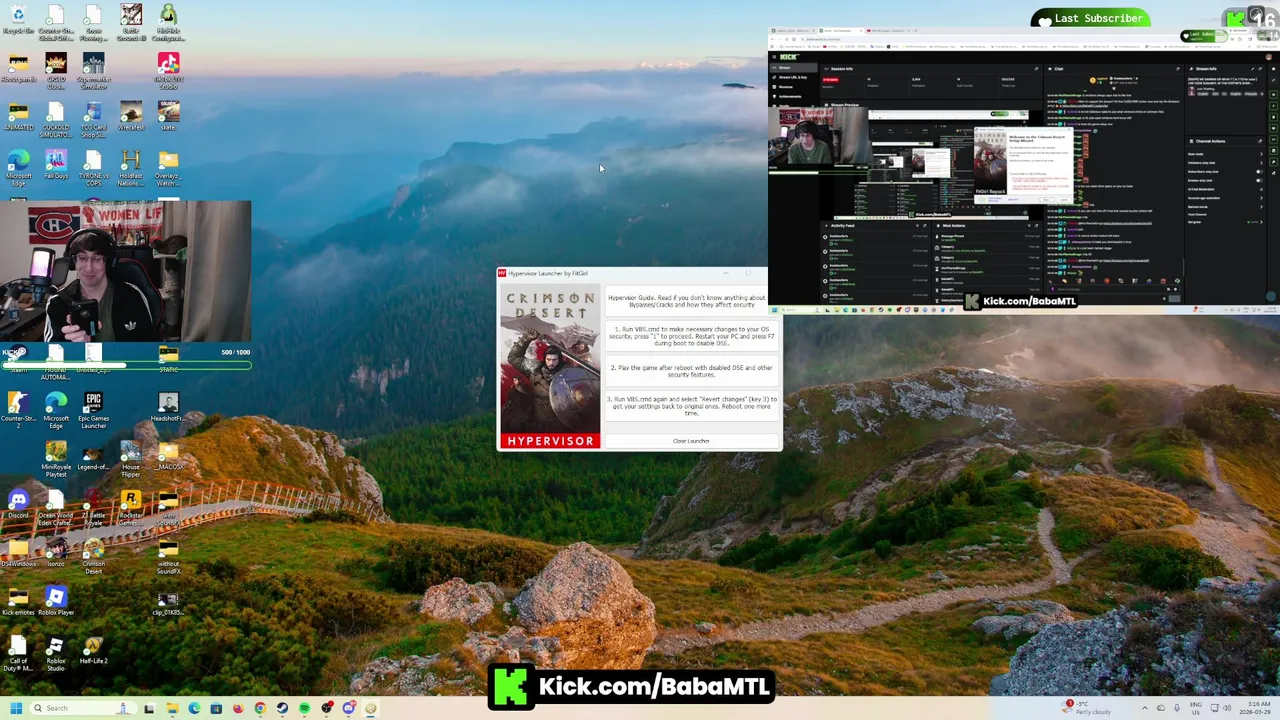
Task: Open Spotify from the taskbar
Action: point(304,708)
